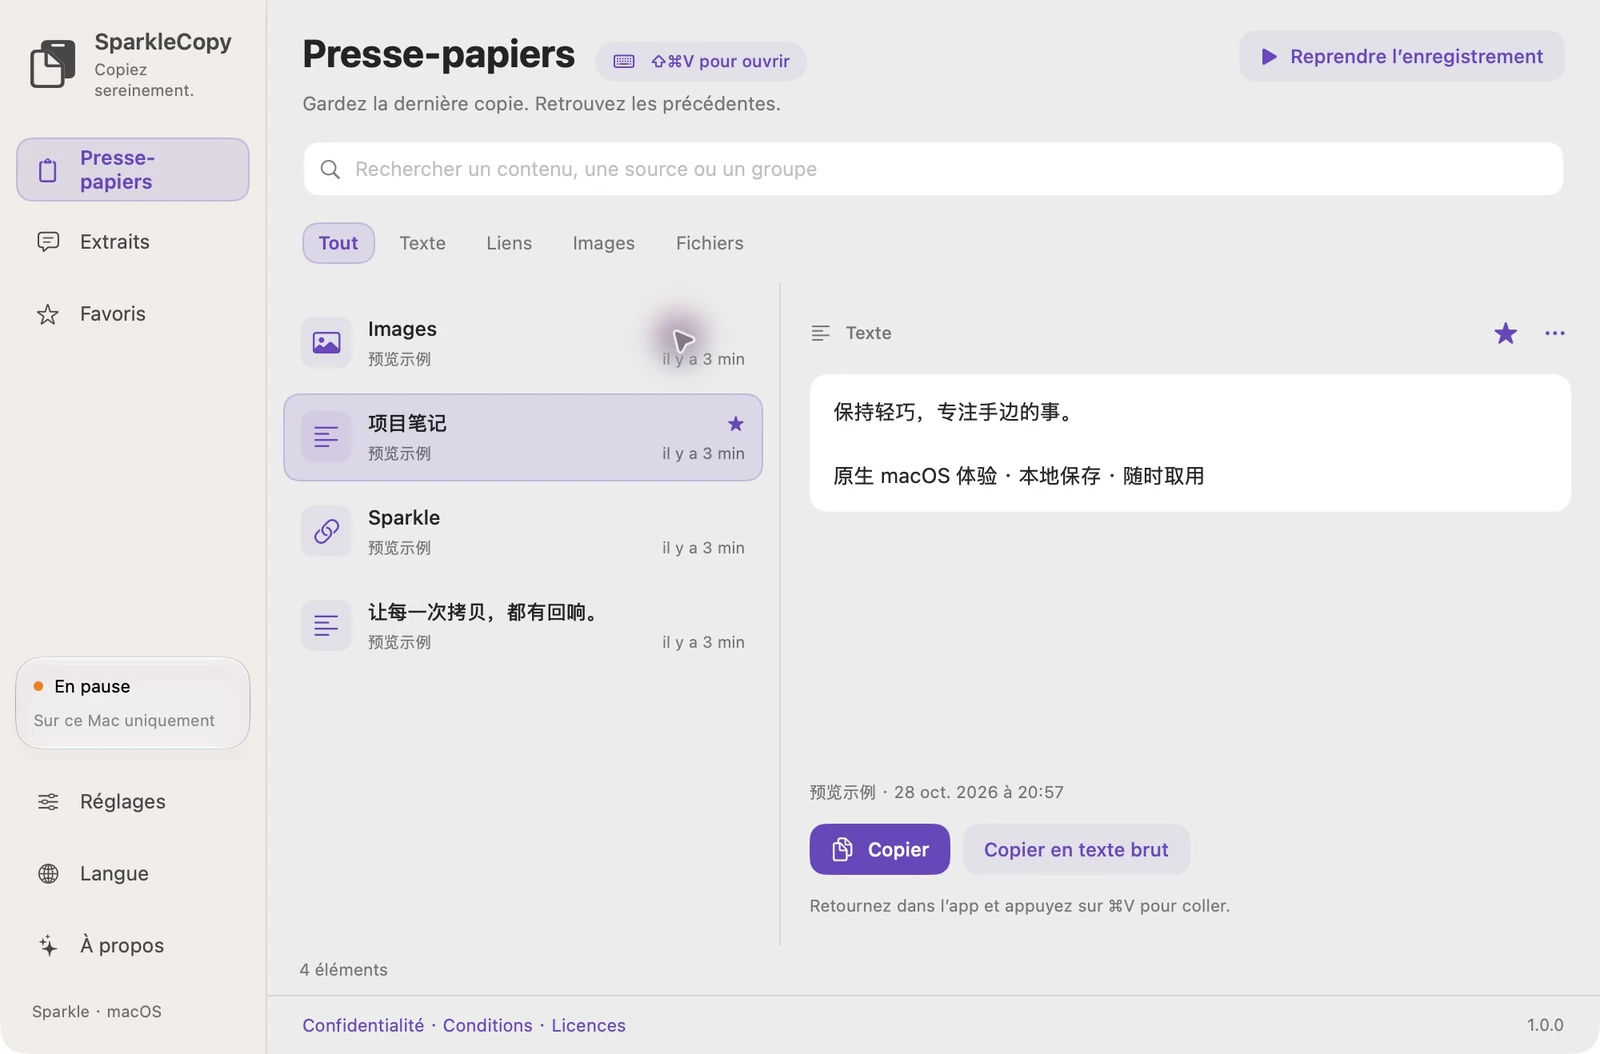Click the play icon in Reprendre l'enregistrement
Image resolution: width=1600 pixels, height=1054 pixels.
(x=1269, y=57)
